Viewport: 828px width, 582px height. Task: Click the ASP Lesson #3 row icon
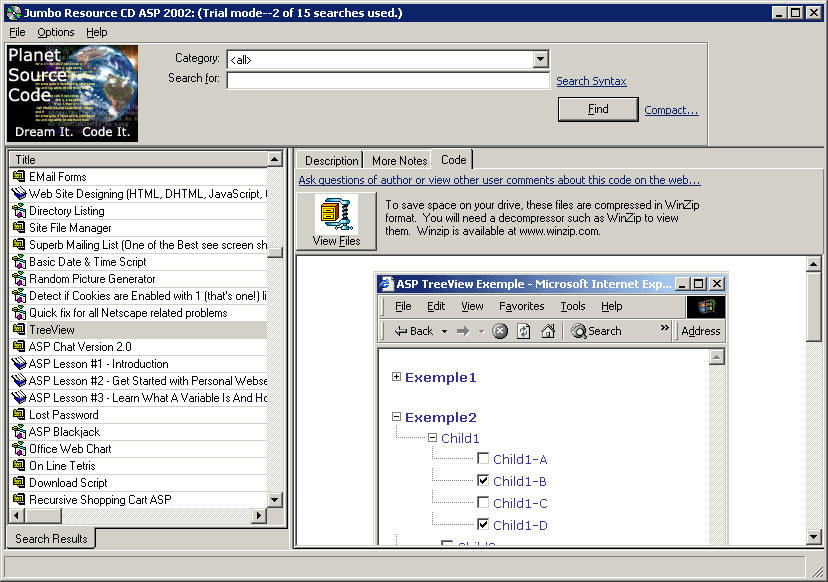(x=19, y=397)
